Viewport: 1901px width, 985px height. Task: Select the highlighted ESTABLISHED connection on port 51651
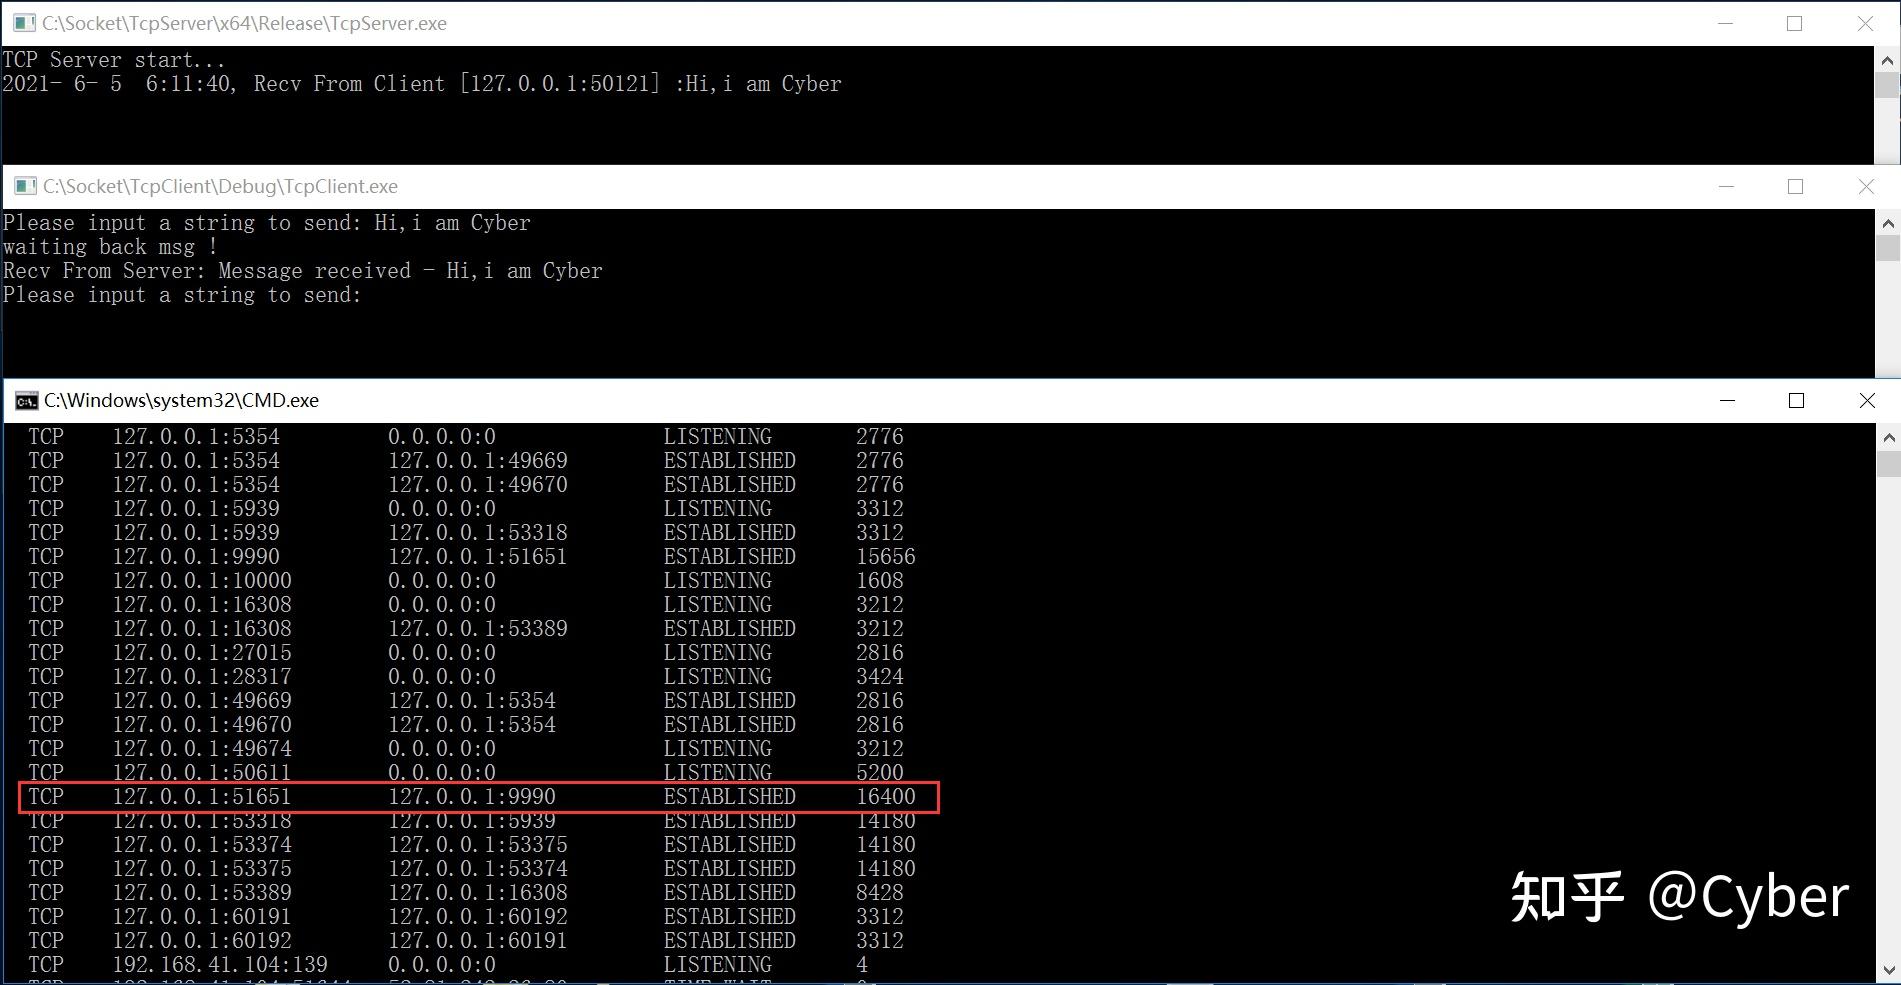pyautogui.click(x=480, y=796)
